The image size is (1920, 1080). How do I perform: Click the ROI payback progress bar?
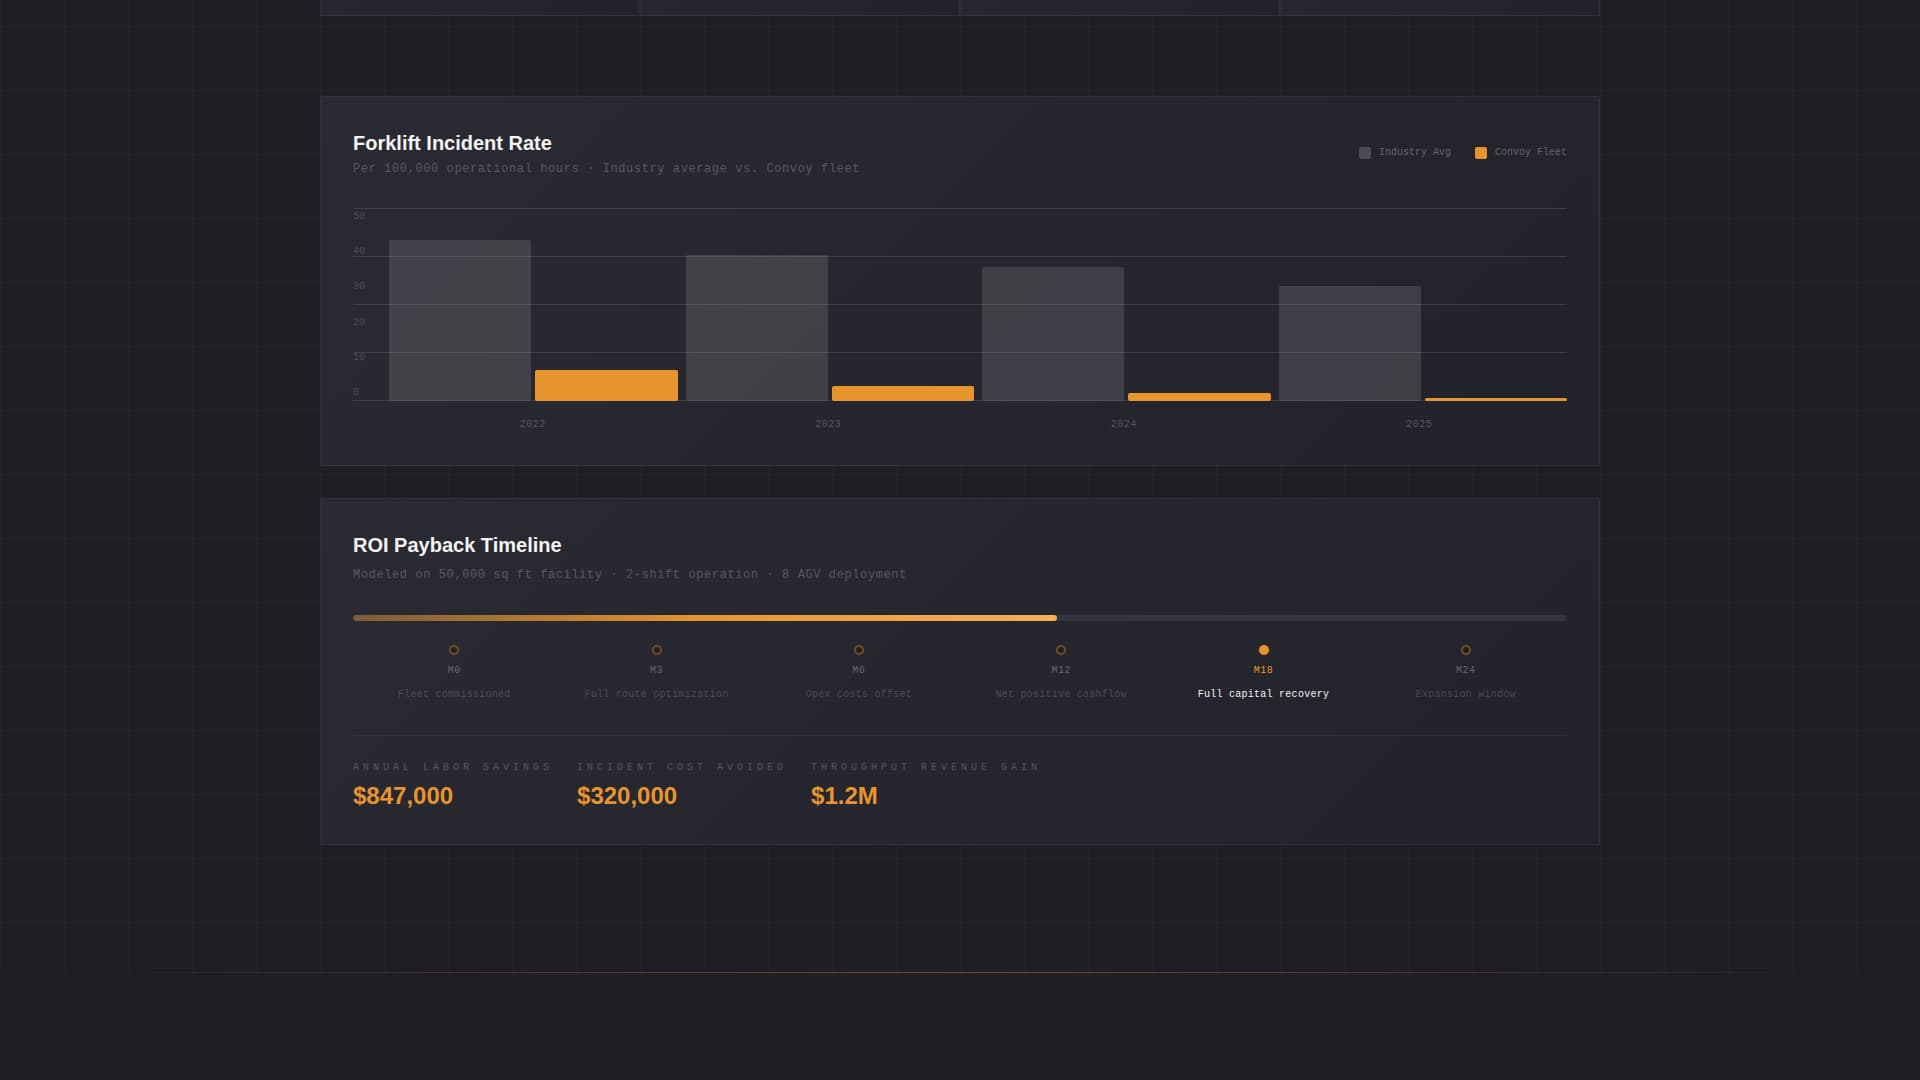pyautogui.click(x=960, y=618)
